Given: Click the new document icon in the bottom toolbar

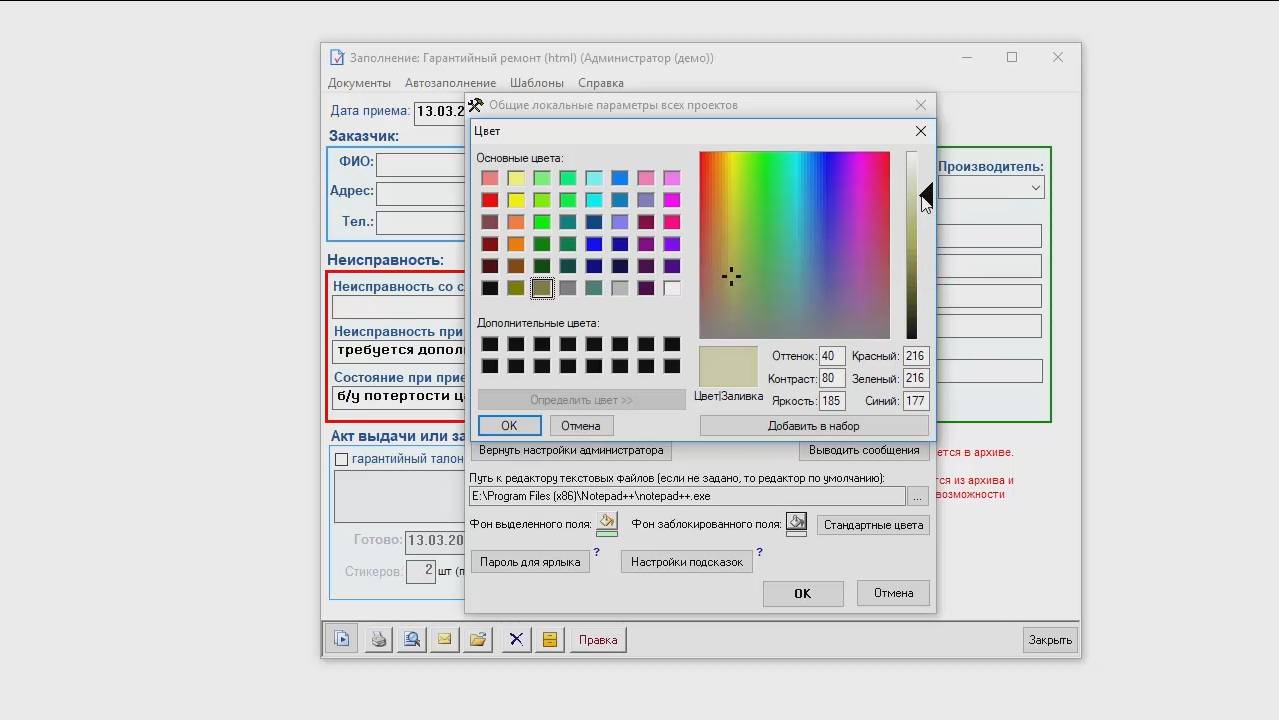Looking at the screenshot, I should [342, 639].
